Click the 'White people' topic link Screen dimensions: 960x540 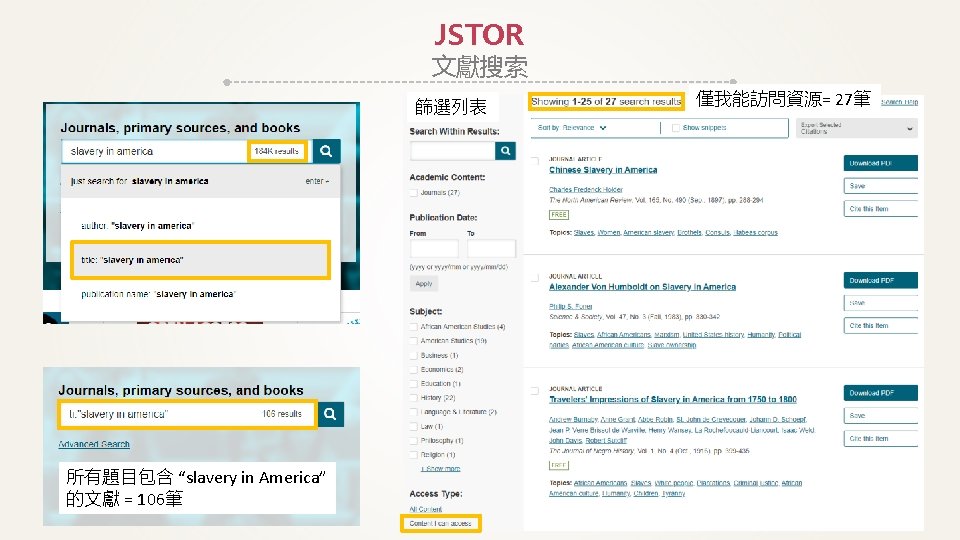pyautogui.click(x=673, y=483)
